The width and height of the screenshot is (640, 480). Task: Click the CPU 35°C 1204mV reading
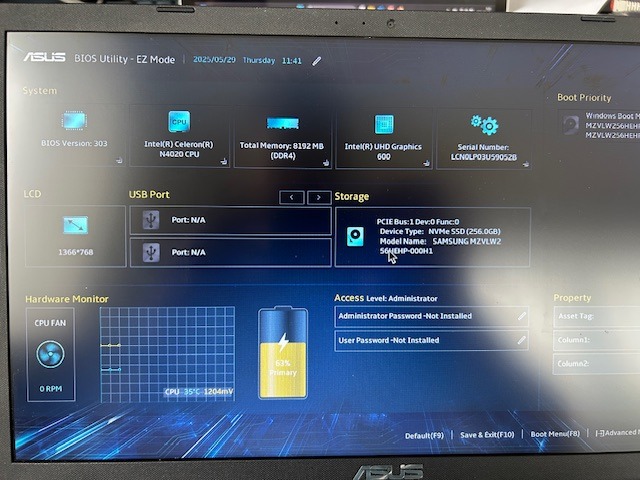coord(199,392)
